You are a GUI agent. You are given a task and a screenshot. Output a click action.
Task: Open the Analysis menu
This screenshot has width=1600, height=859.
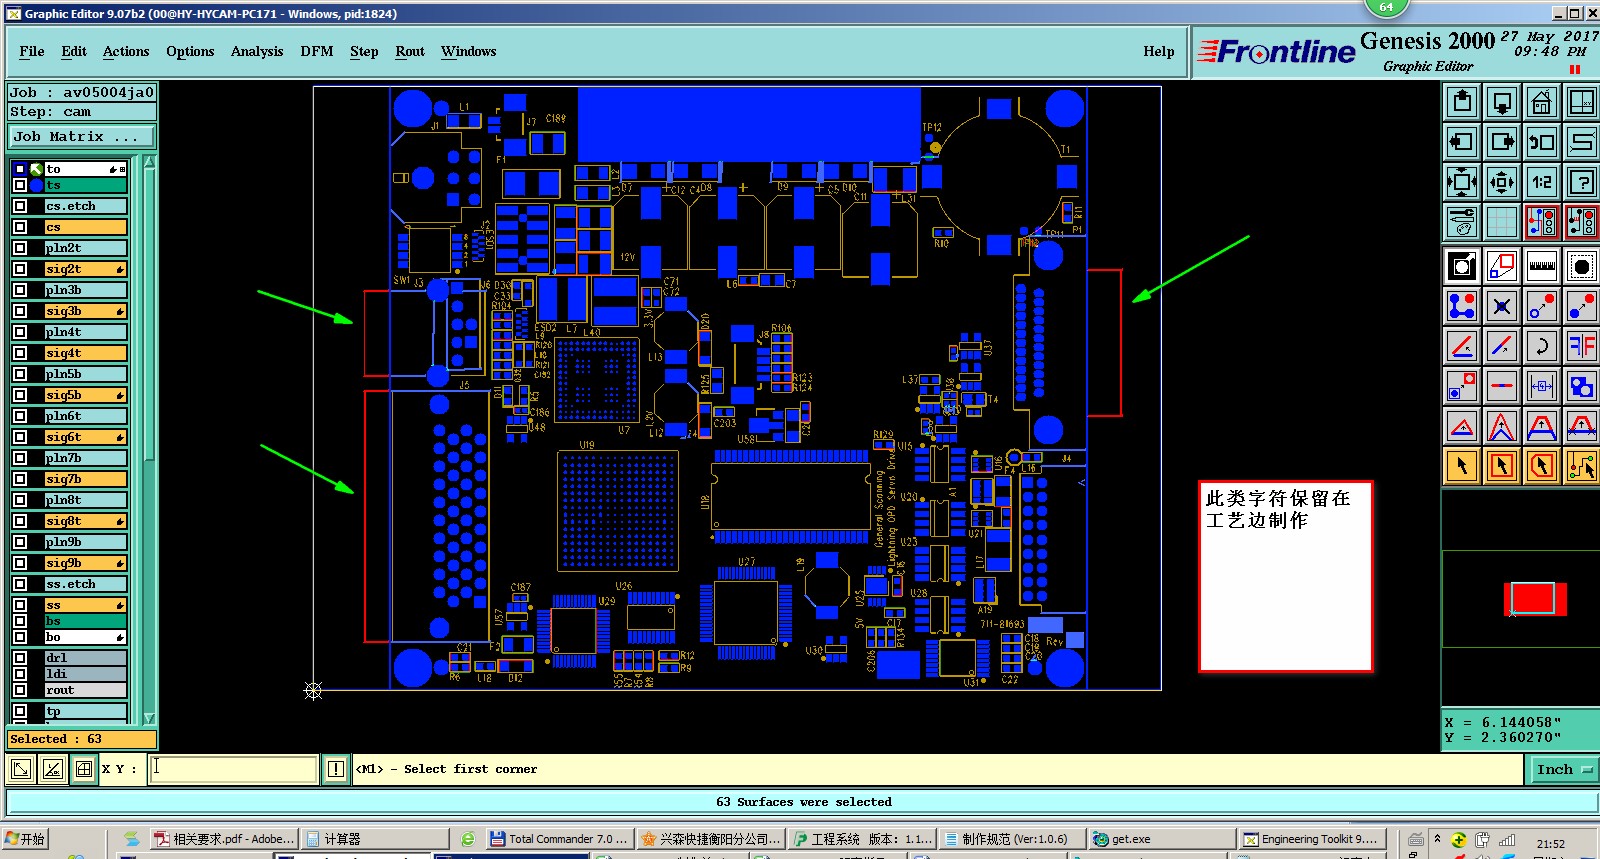pyautogui.click(x=257, y=51)
